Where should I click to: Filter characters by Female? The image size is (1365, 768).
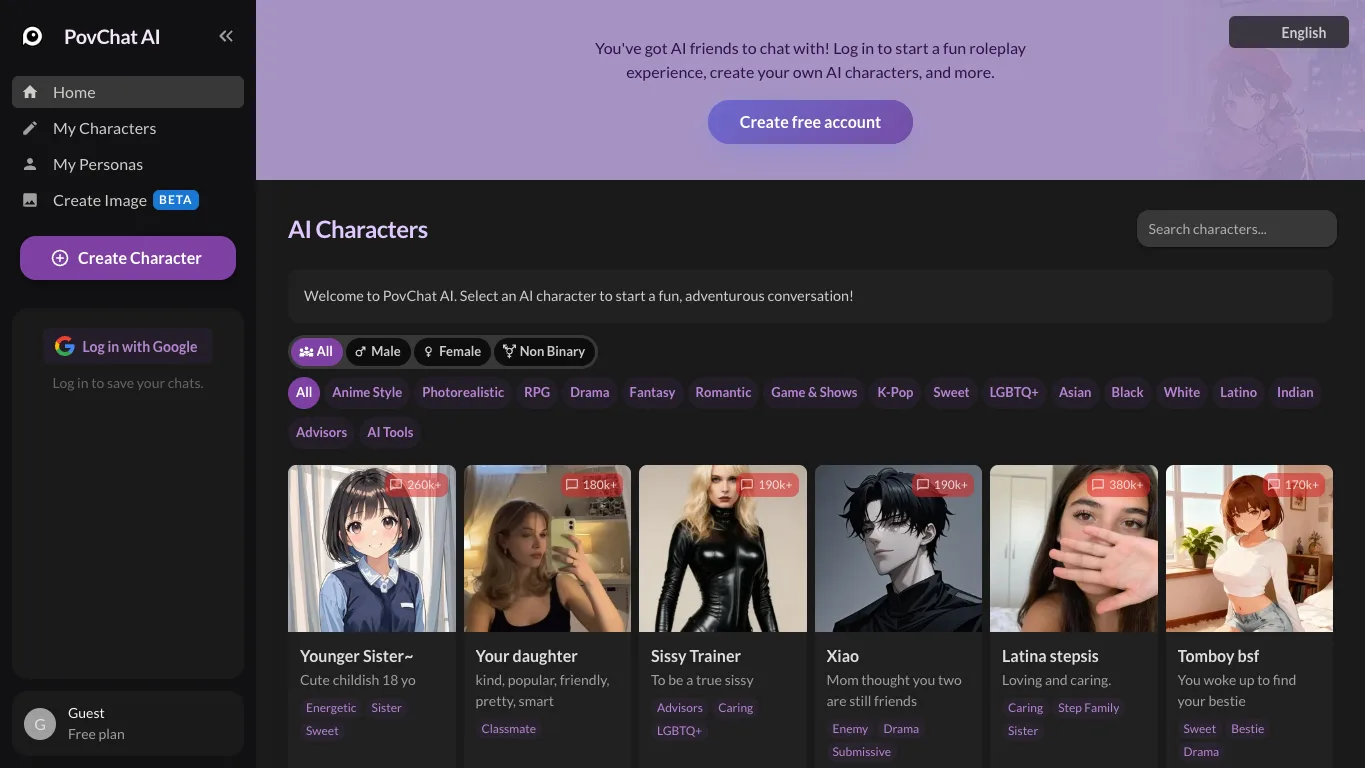(x=452, y=352)
